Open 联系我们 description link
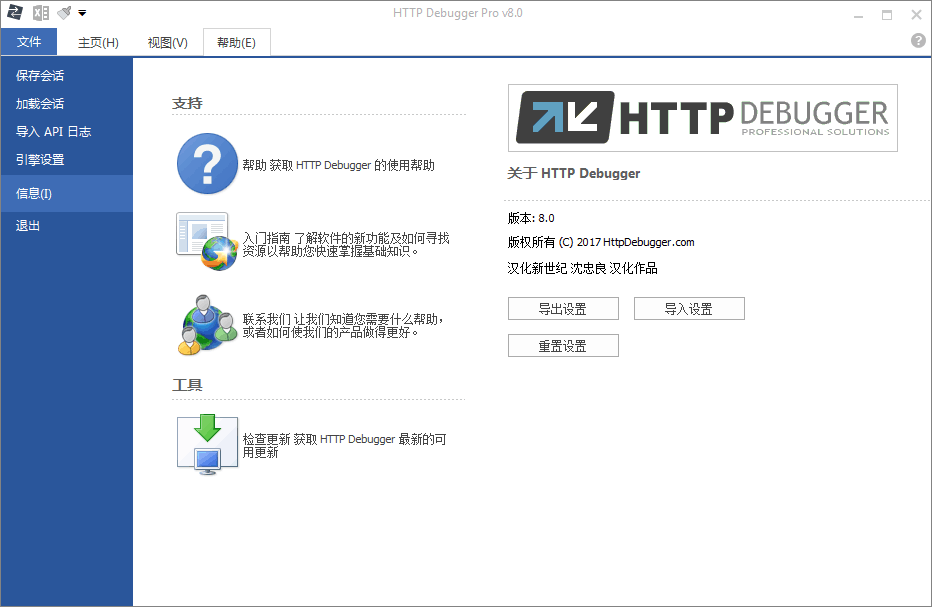The image size is (932, 607). click(x=343, y=325)
